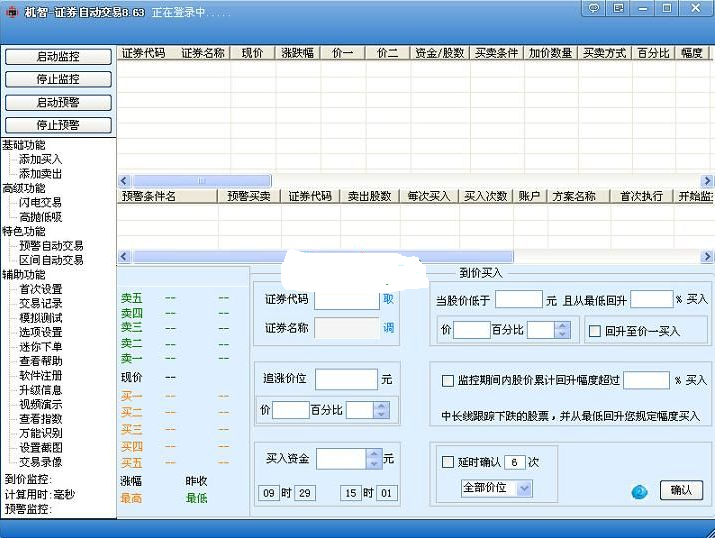Click the skin/menu icon next to minimize

[x=618, y=8]
